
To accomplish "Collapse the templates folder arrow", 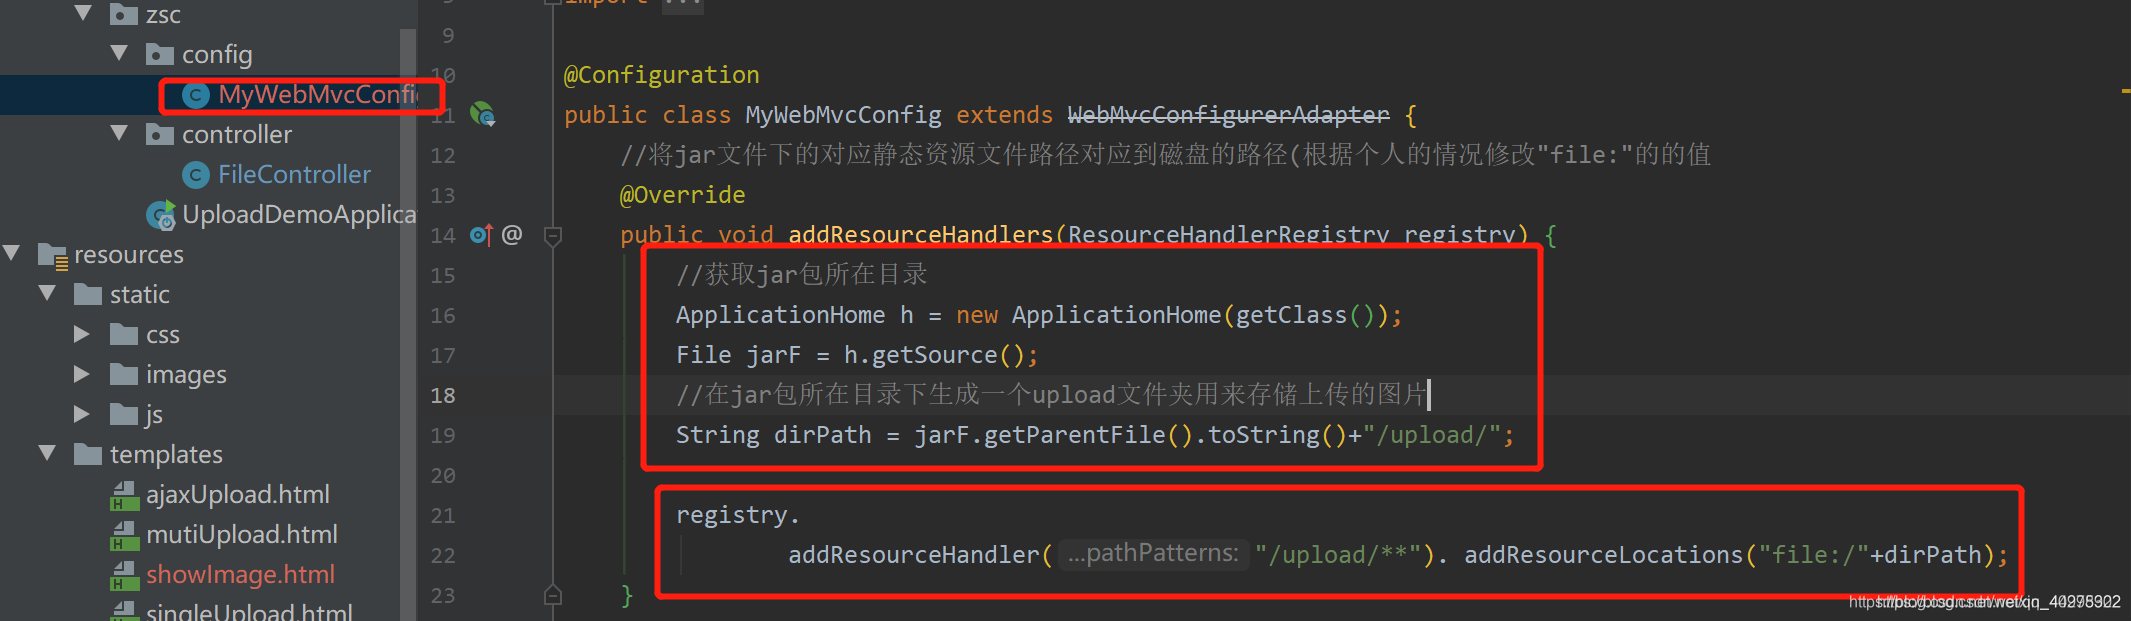I will click(x=47, y=453).
